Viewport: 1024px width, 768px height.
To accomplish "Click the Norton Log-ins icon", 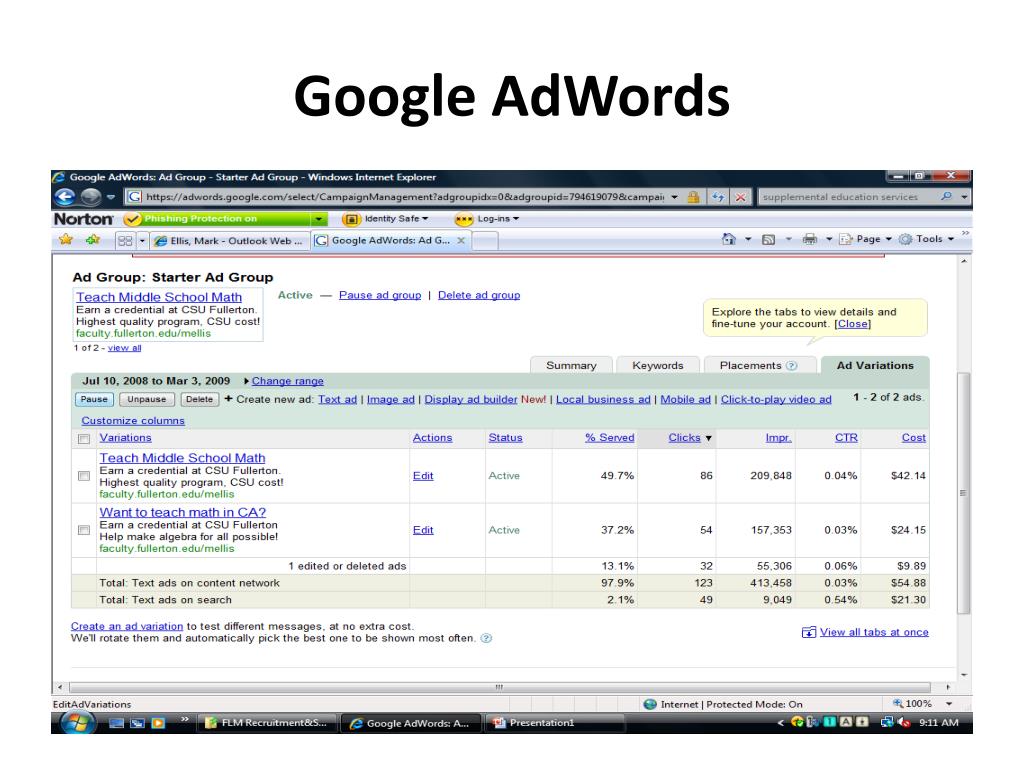I will (x=464, y=219).
